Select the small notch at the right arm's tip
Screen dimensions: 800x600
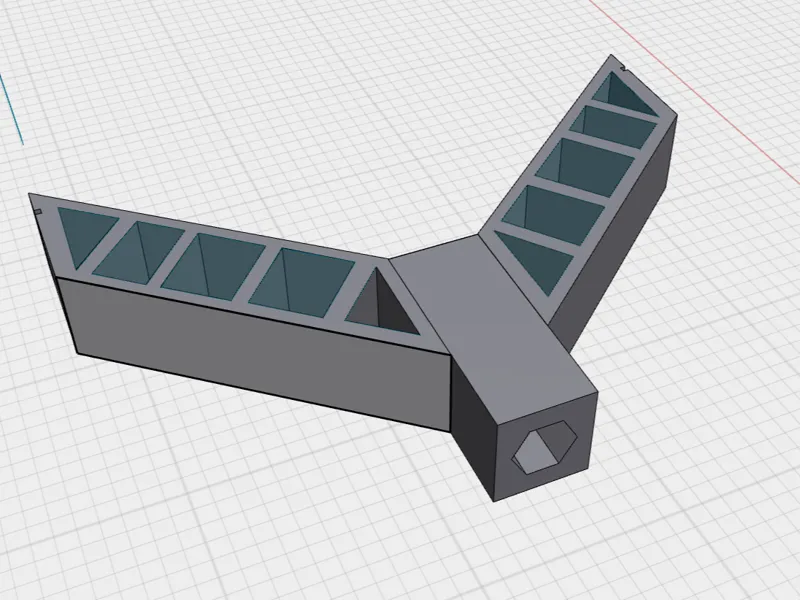click(x=621, y=67)
